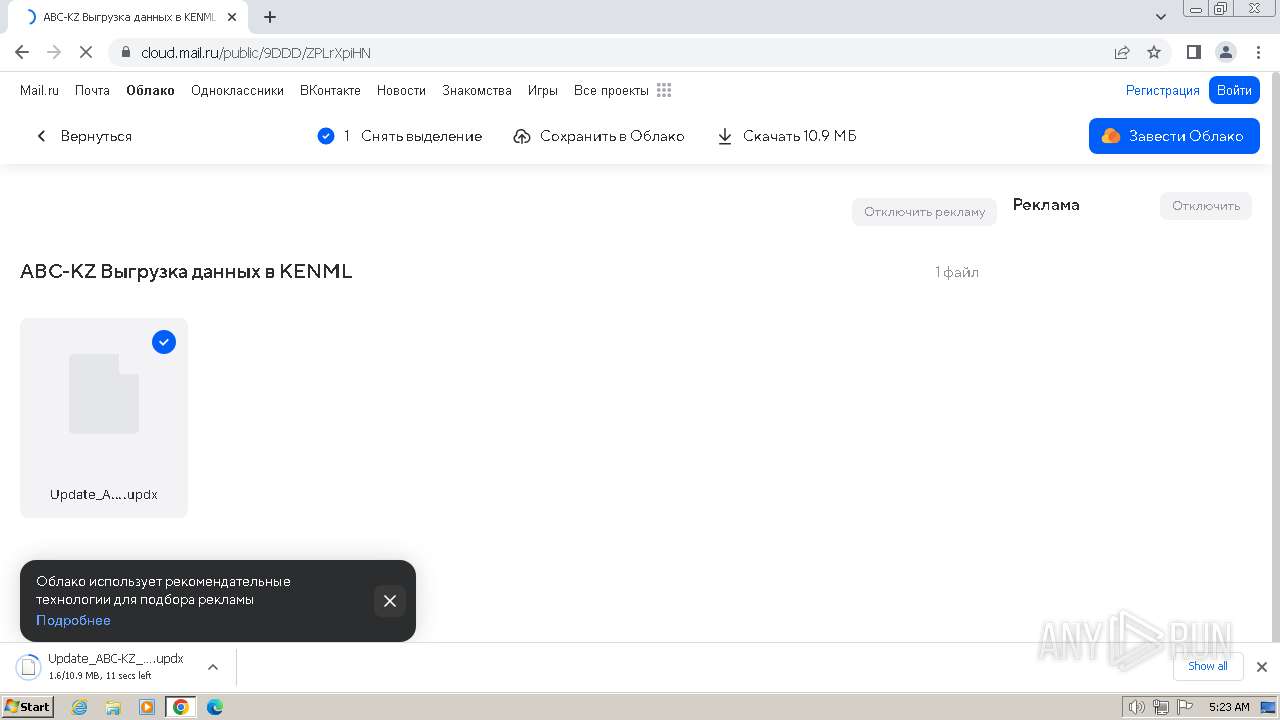
Task: Open Облако in top navigation
Action: [150, 90]
